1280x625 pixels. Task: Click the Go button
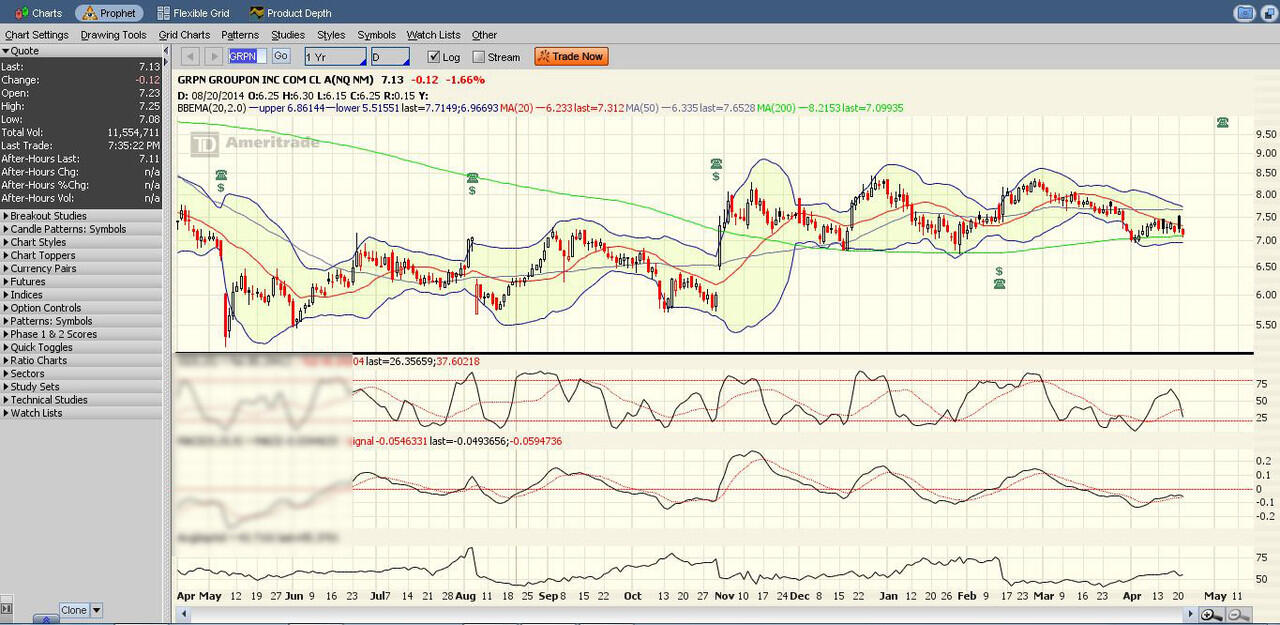pyautogui.click(x=281, y=57)
